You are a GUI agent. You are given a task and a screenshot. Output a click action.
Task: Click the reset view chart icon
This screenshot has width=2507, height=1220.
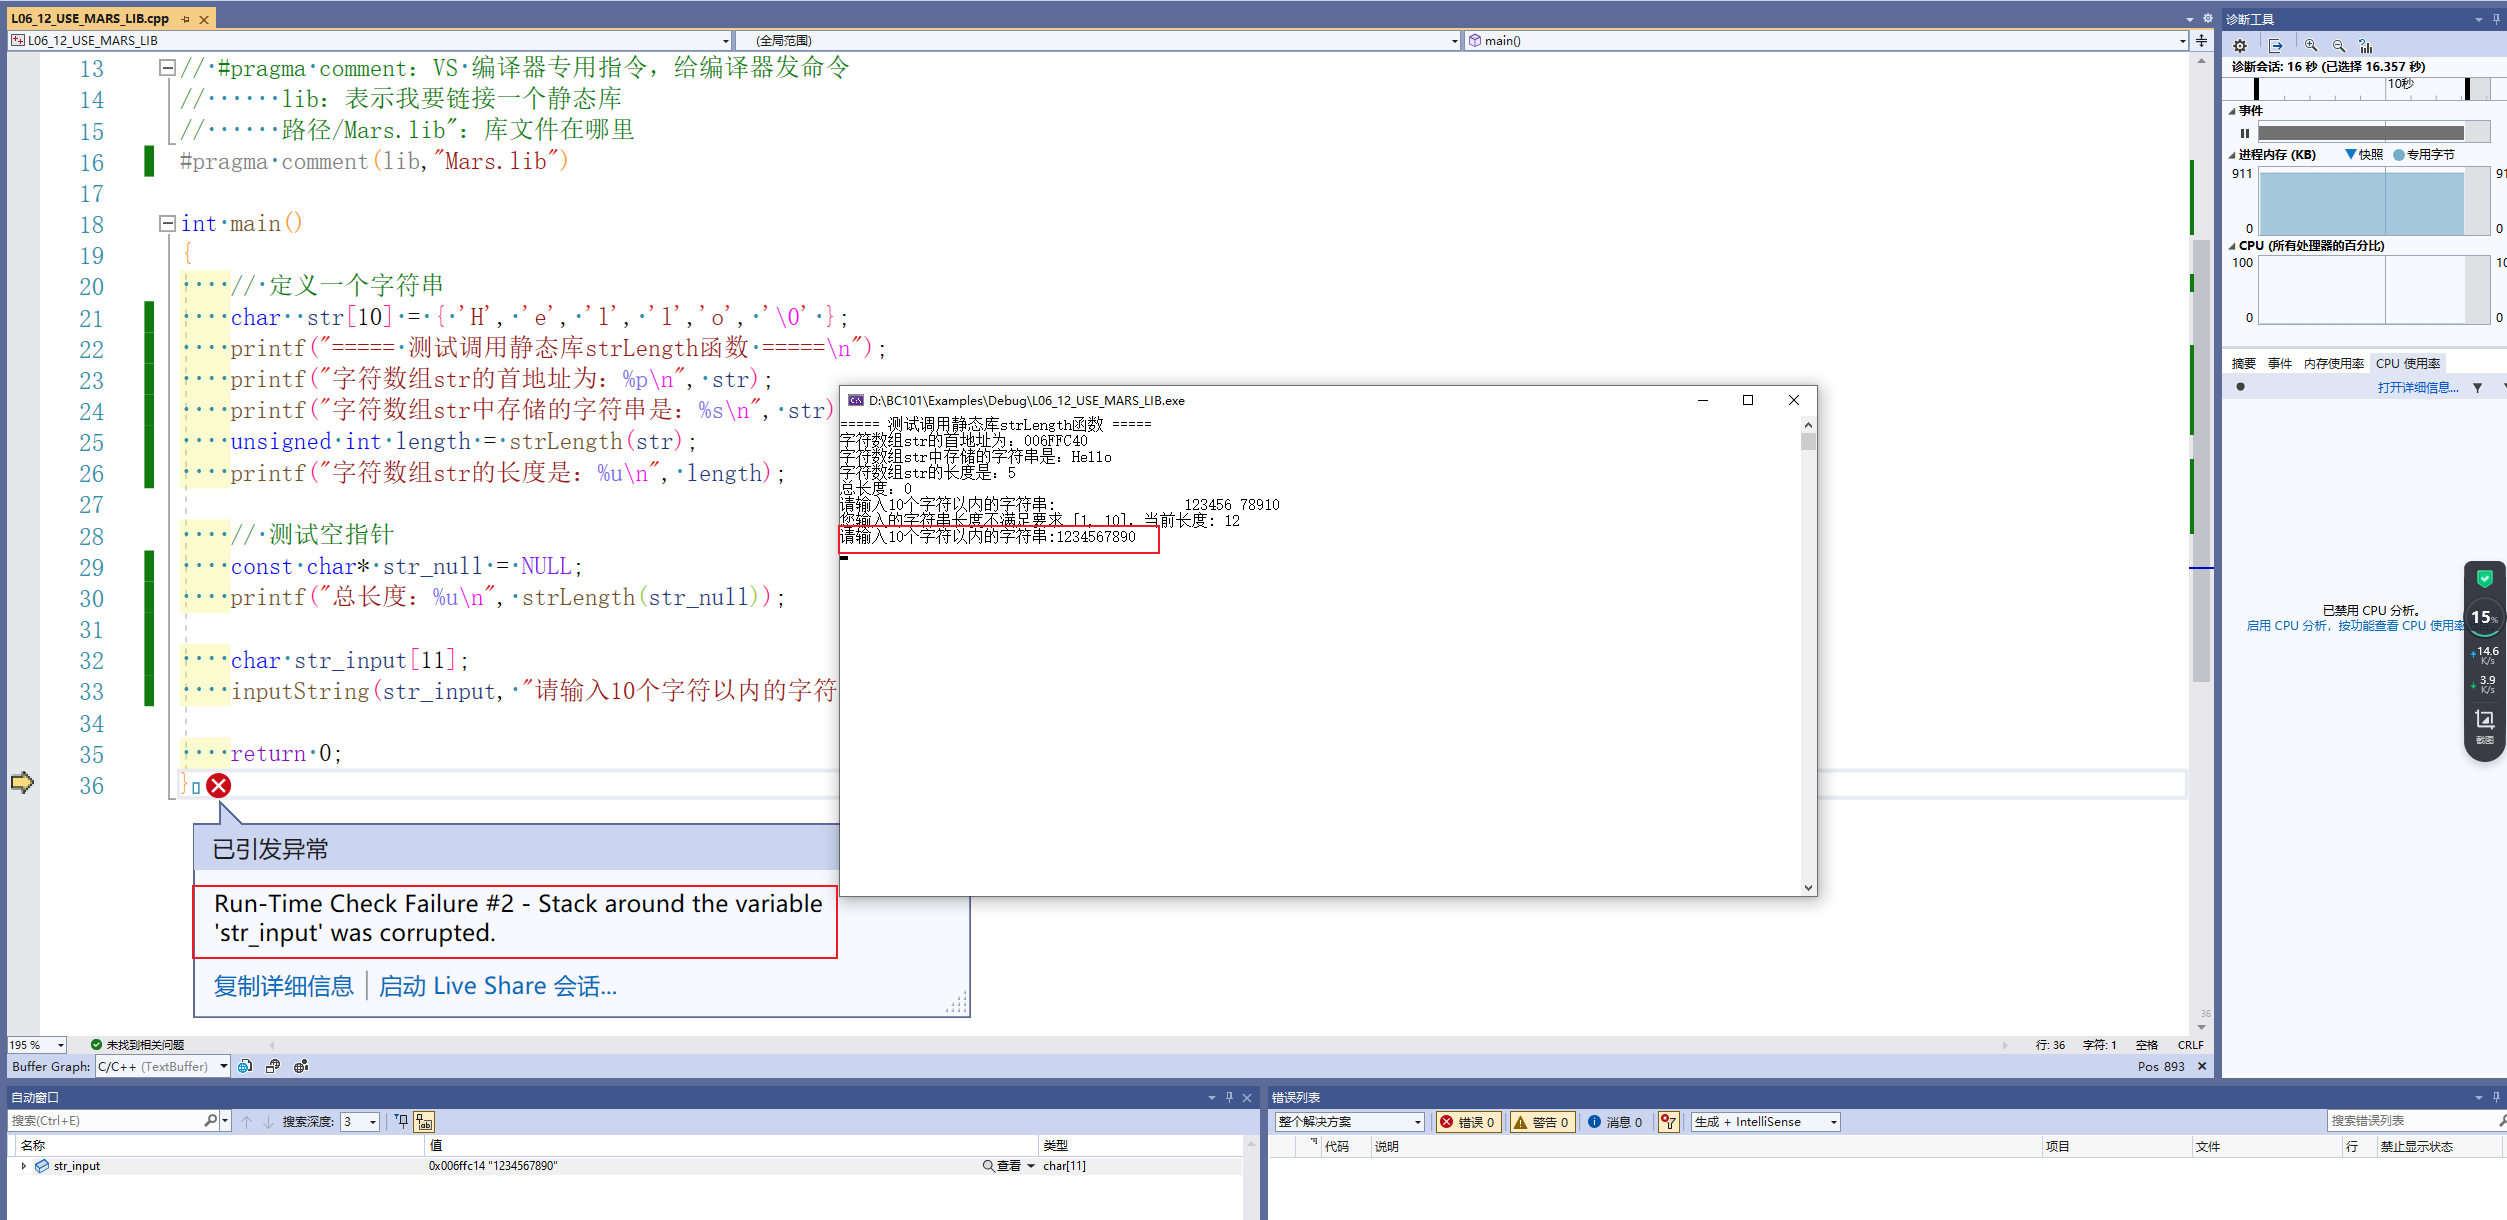tap(2367, 46)
